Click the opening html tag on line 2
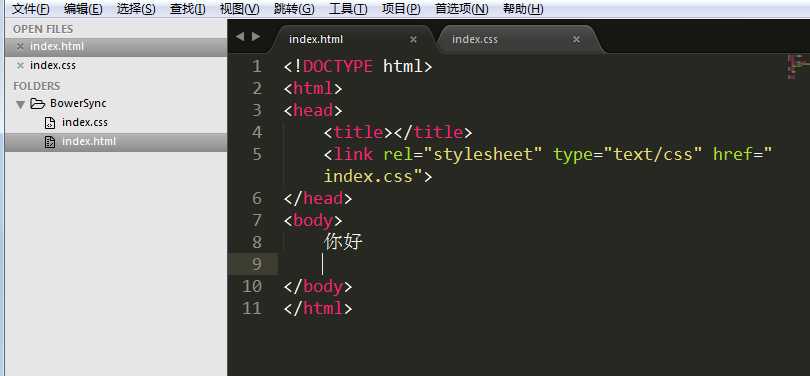Image resolution: width=810 pixels, height=376 pixels. tap(313, 89)
